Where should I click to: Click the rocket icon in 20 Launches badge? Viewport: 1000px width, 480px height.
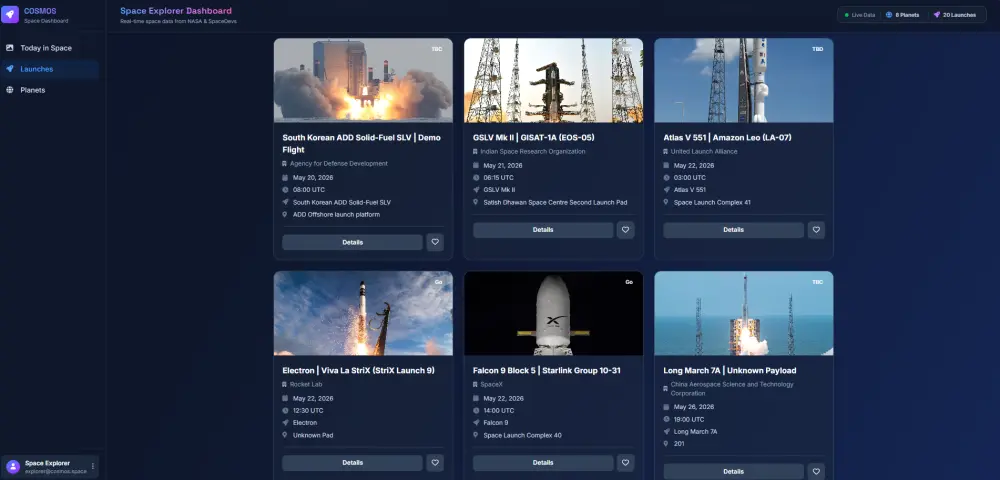(937, 15)
